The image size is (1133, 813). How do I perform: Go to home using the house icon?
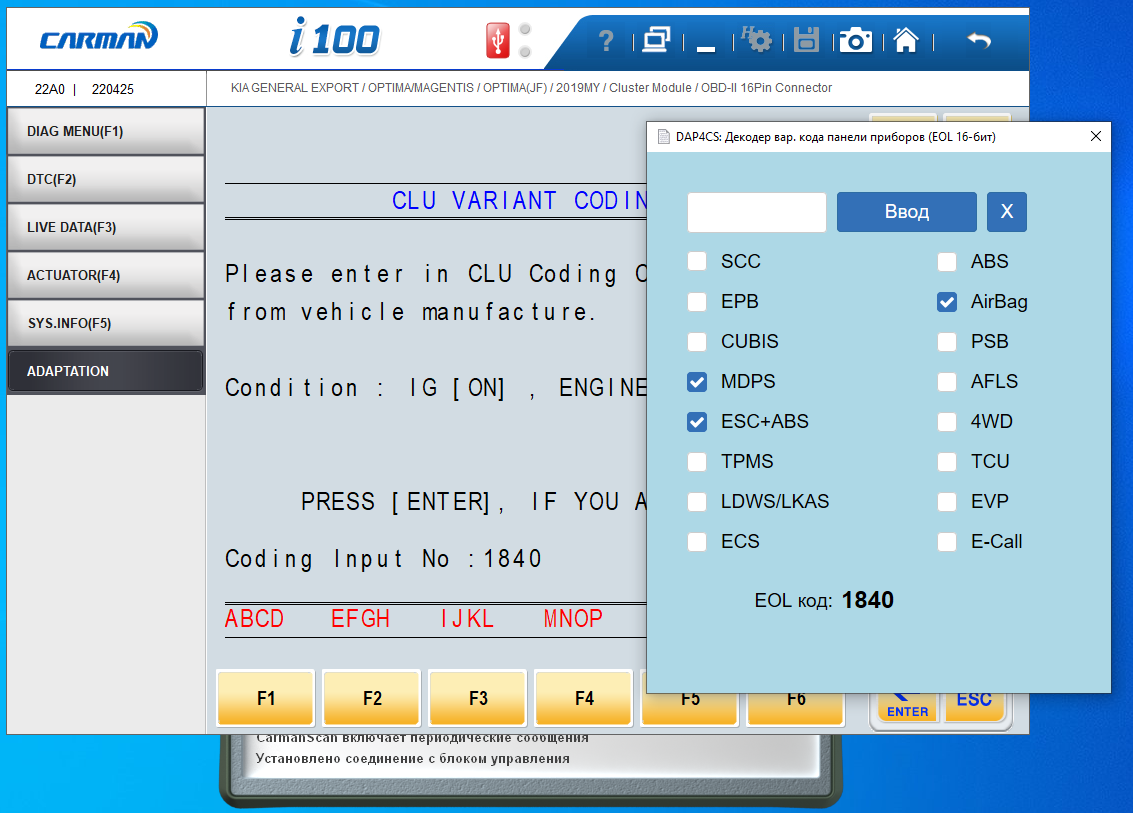tap(906, 40)
